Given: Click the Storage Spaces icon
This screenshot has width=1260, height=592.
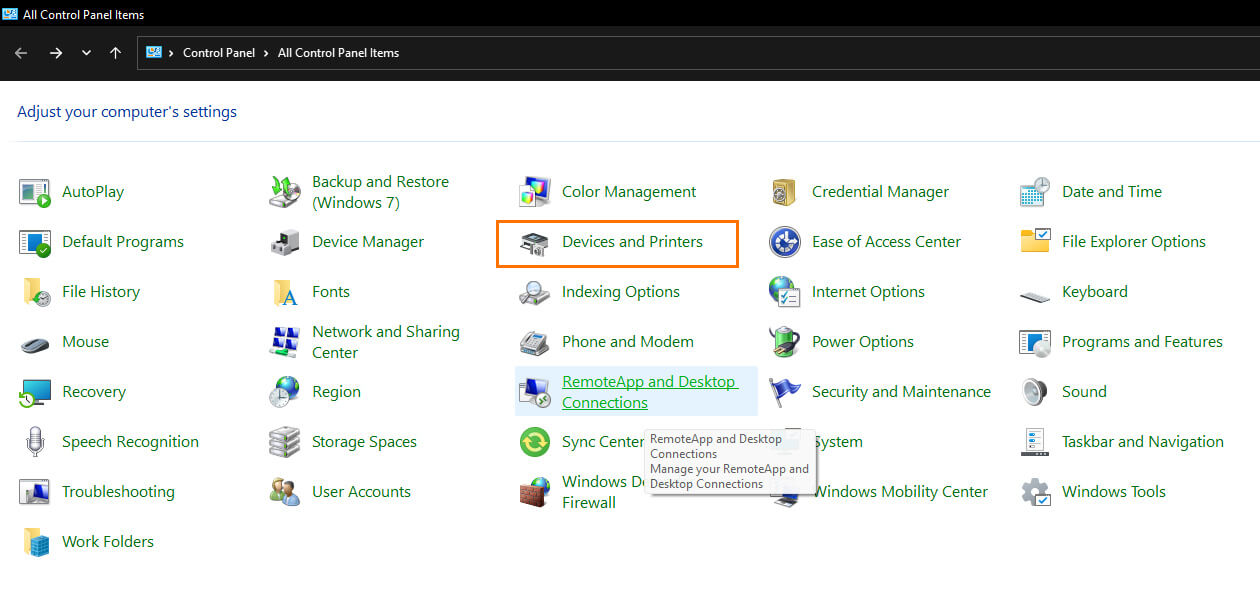Looking at the screenshot, I should click(285, 442).
